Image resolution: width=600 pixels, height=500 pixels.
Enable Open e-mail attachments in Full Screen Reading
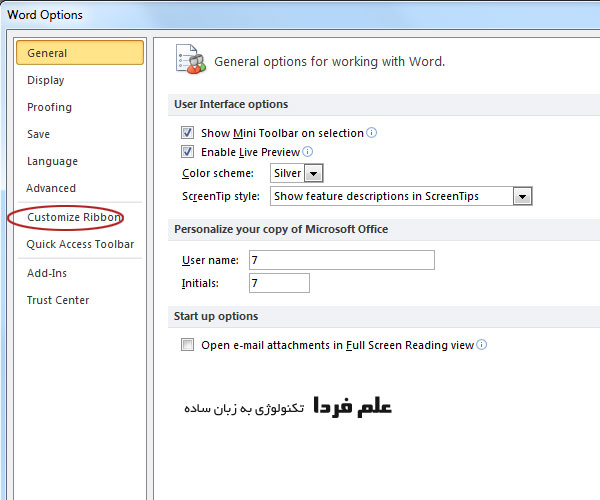coord(187,345)
